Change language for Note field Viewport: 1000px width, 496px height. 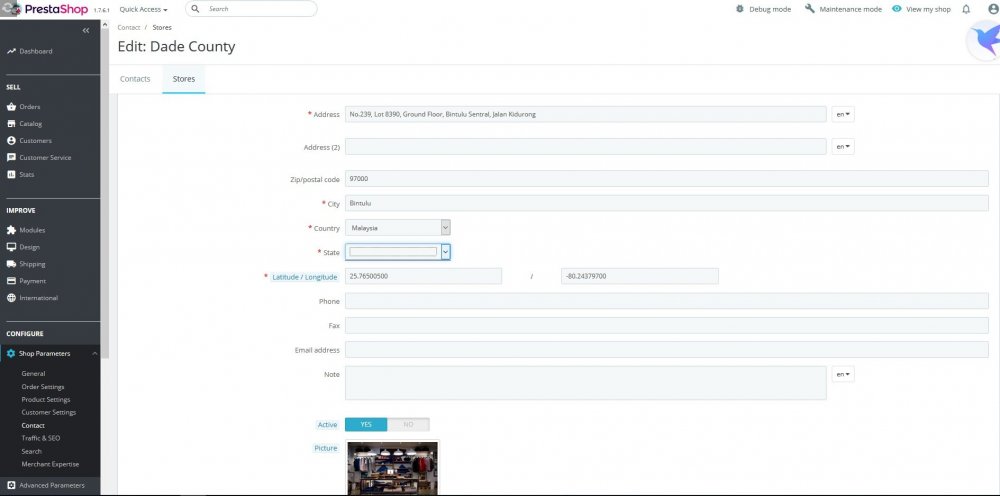click(843, 374)
